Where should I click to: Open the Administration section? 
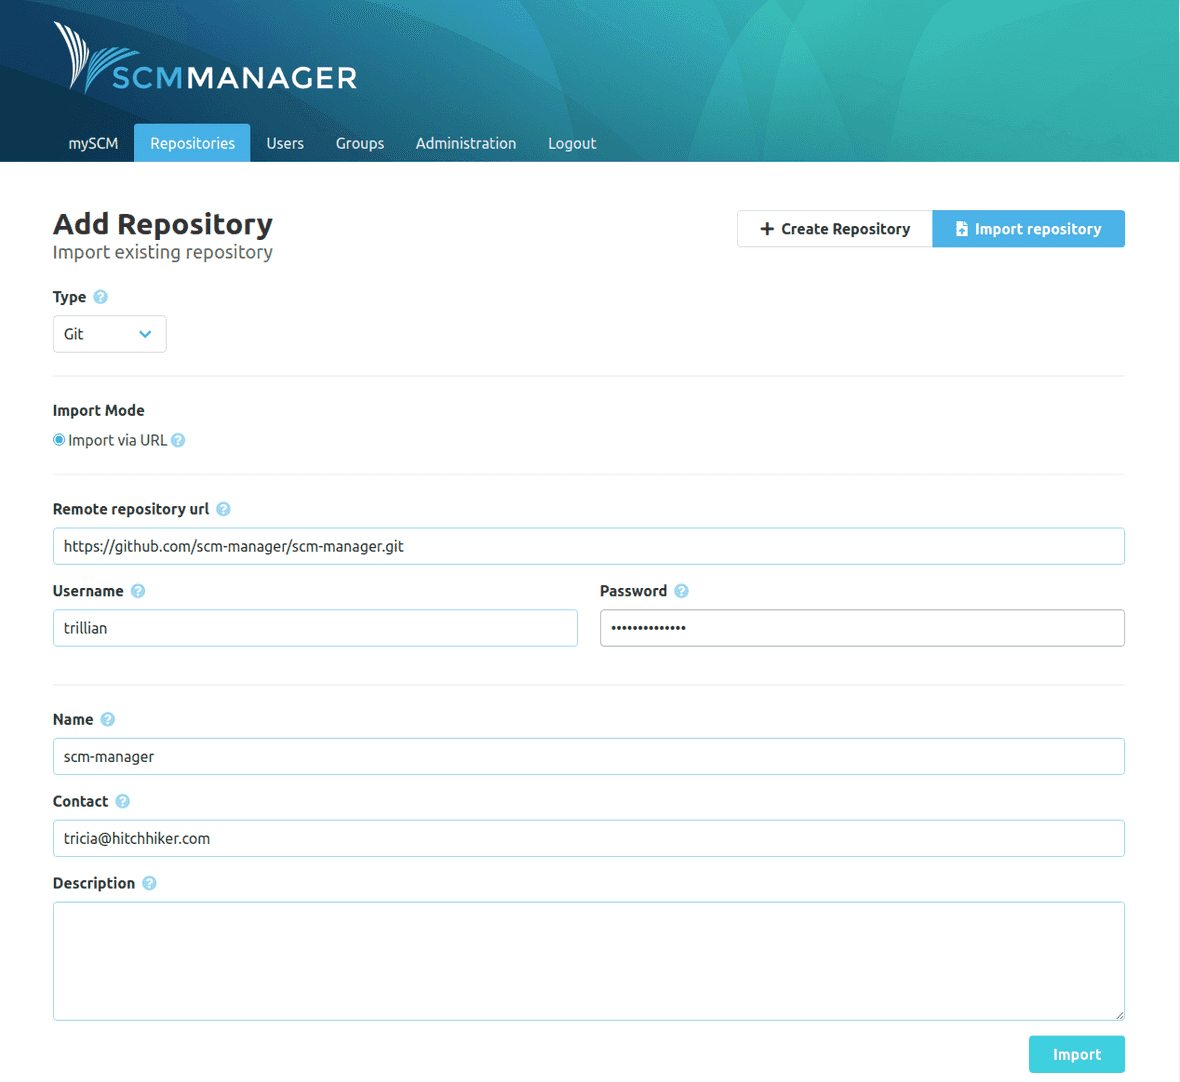coord(466,143)
